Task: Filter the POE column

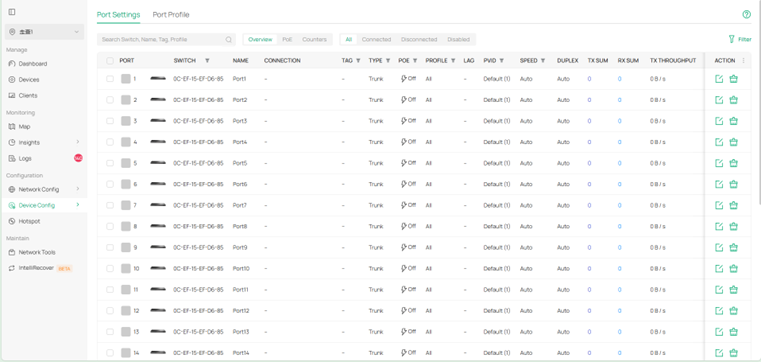Action: (x=415, y=61)
